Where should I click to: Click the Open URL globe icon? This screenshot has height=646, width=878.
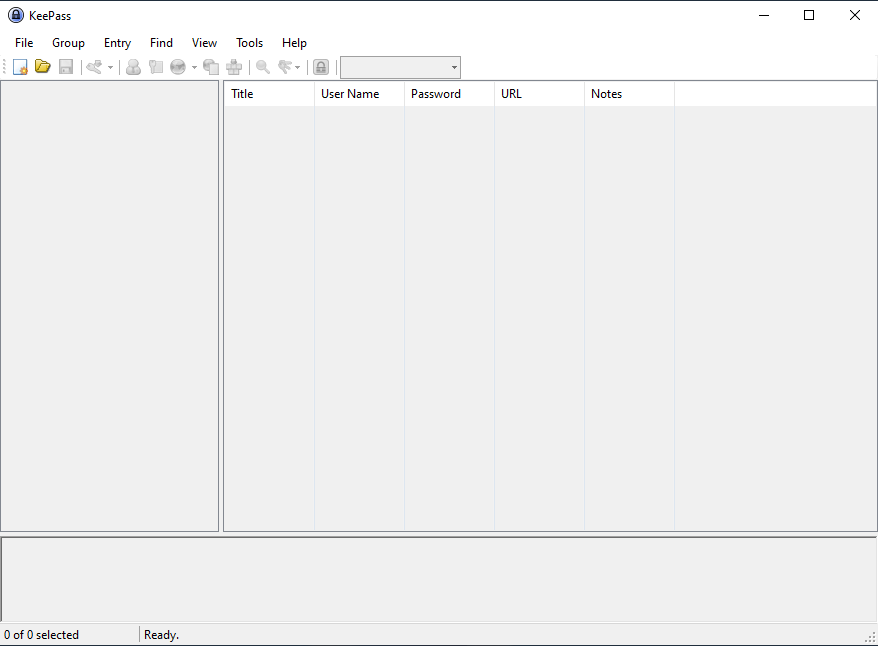pyautogui.click(x=178, y=67)
